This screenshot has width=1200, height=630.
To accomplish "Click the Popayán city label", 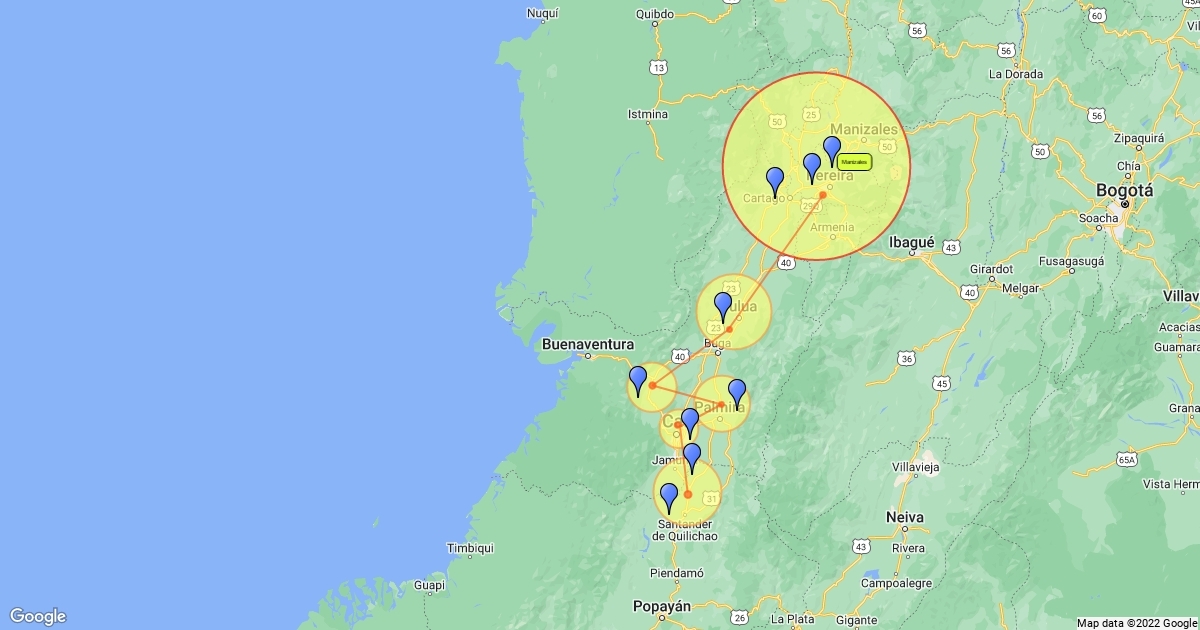I will (662, 606).
